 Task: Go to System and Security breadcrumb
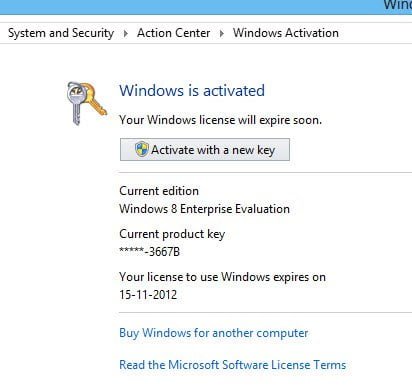(61, 33)
